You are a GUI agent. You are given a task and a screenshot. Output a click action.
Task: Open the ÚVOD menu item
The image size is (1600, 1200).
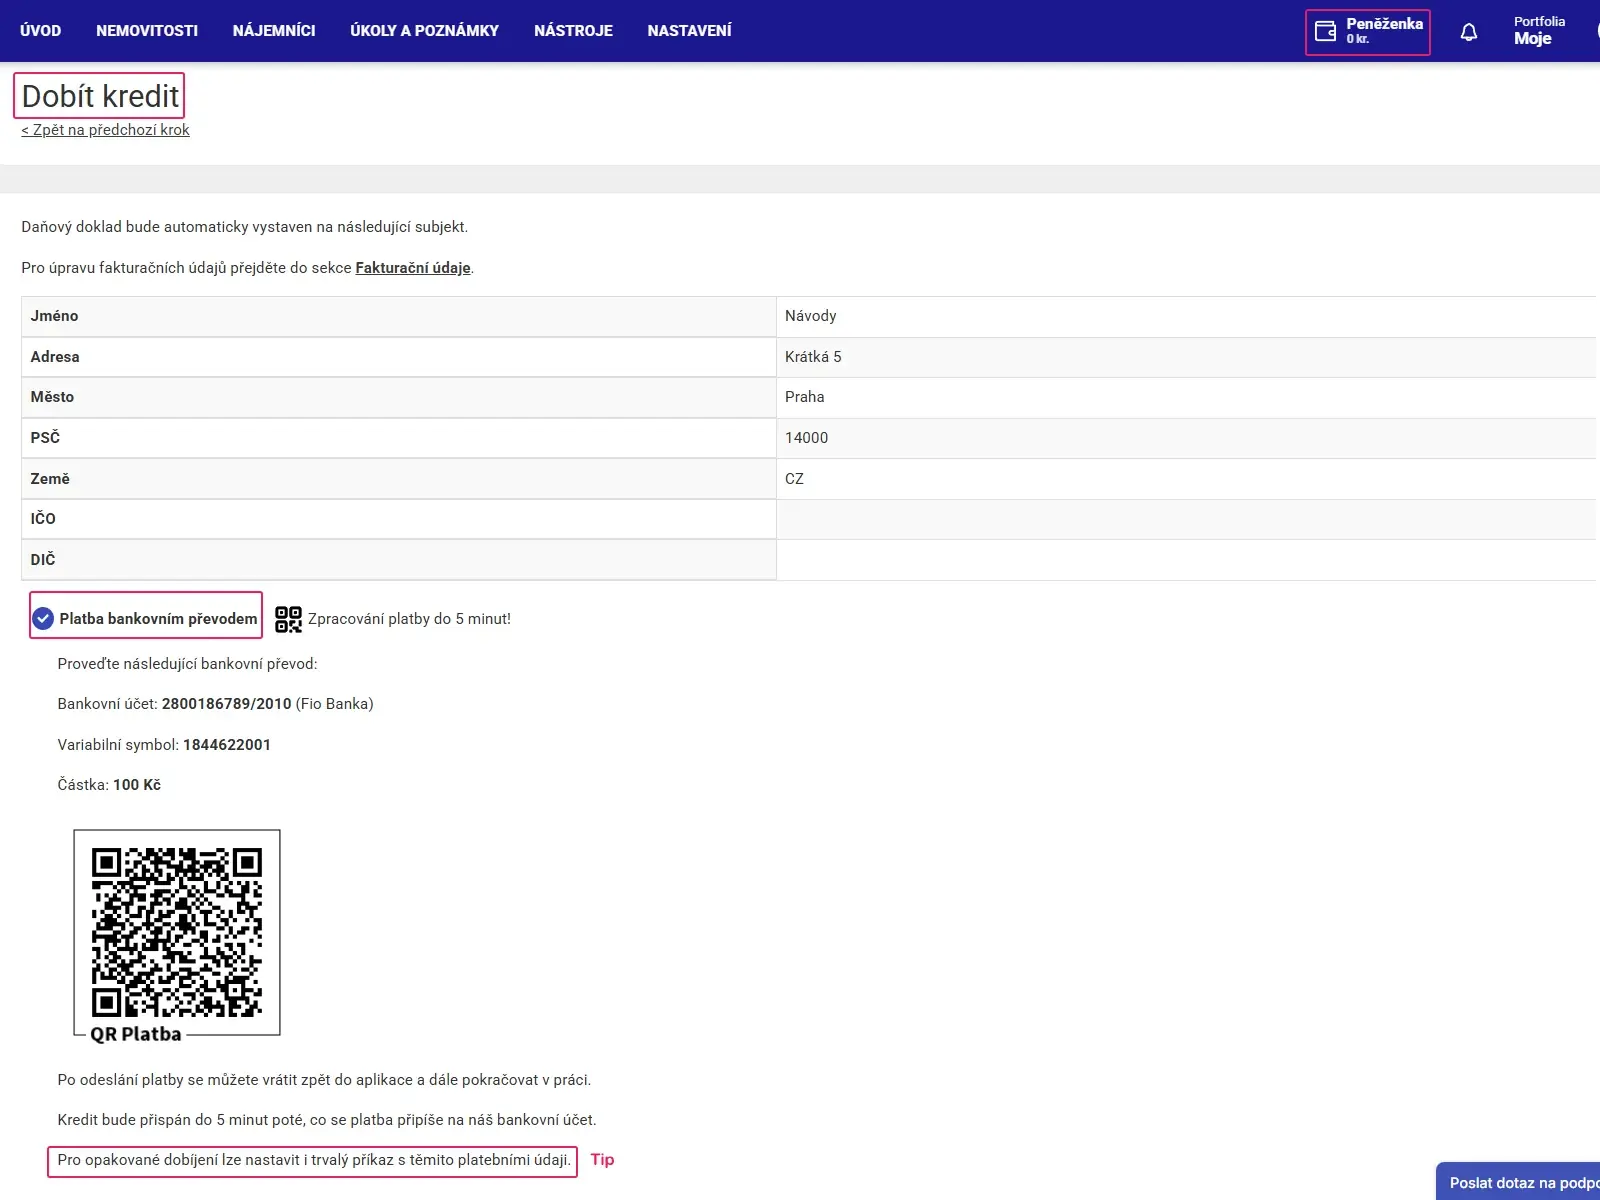point(41,31)
